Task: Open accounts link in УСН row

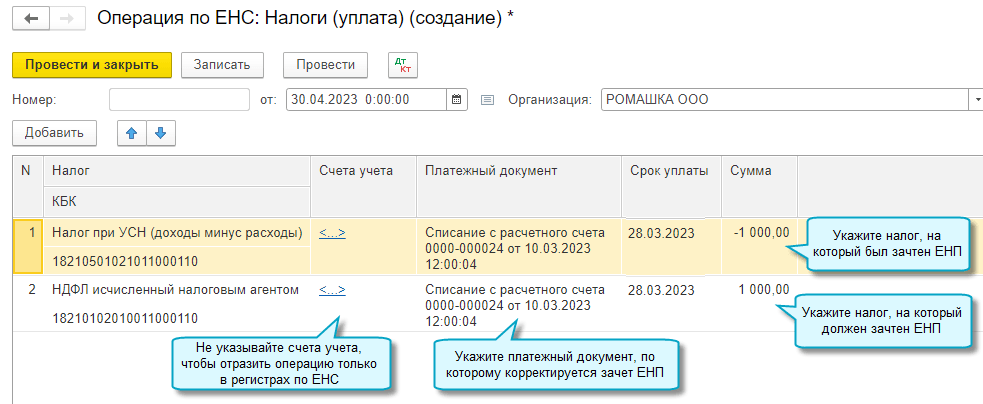Action: click(332, 233)
